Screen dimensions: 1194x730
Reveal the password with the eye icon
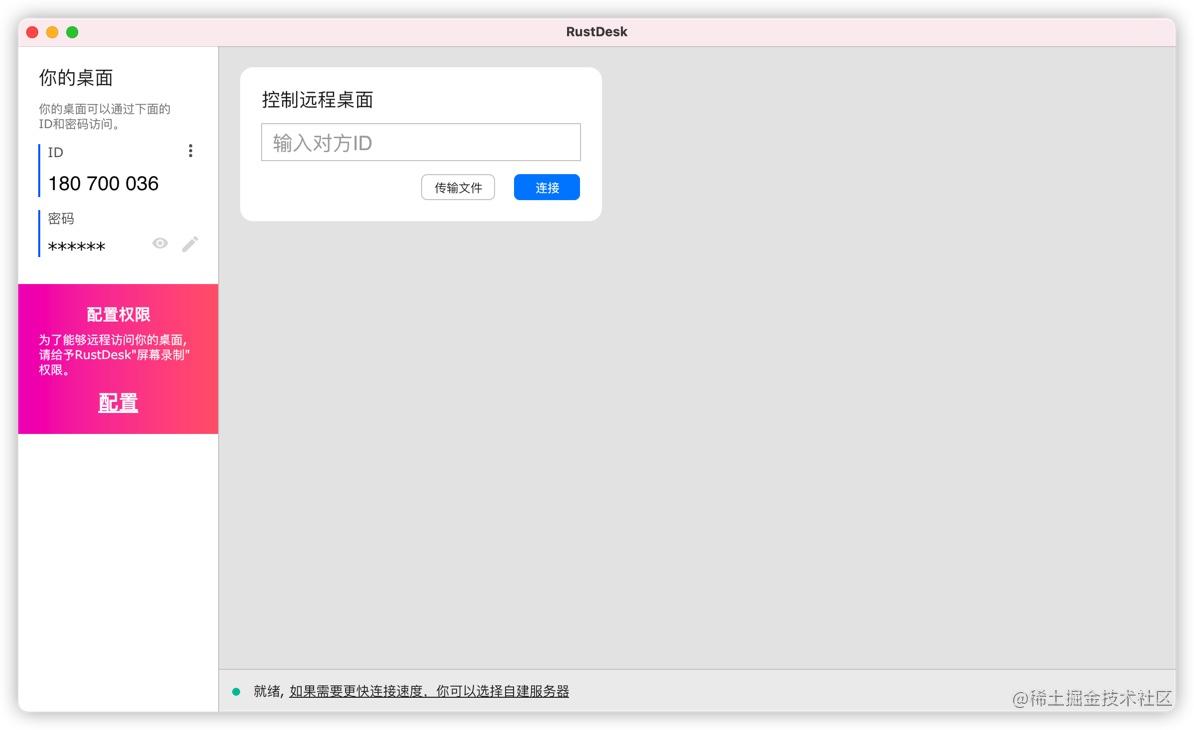coord(160,243)
